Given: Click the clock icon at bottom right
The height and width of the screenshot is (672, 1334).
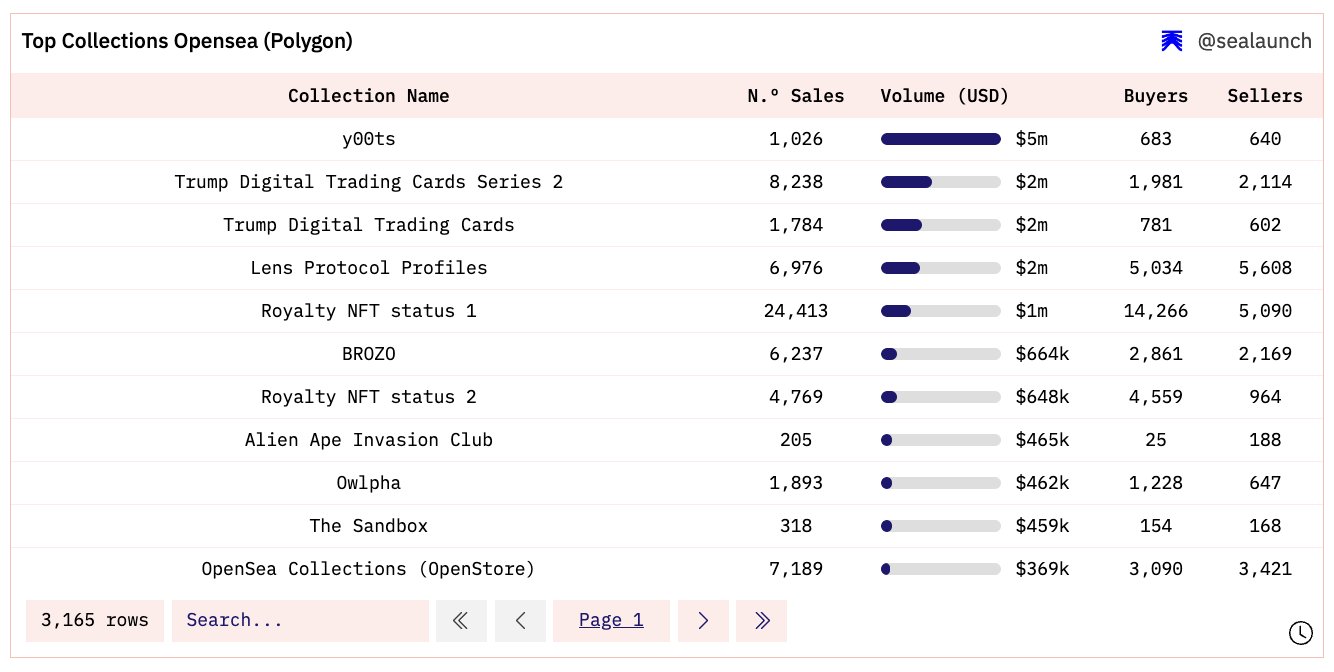Looking at the screenshot, I should tap(1300, 632).
